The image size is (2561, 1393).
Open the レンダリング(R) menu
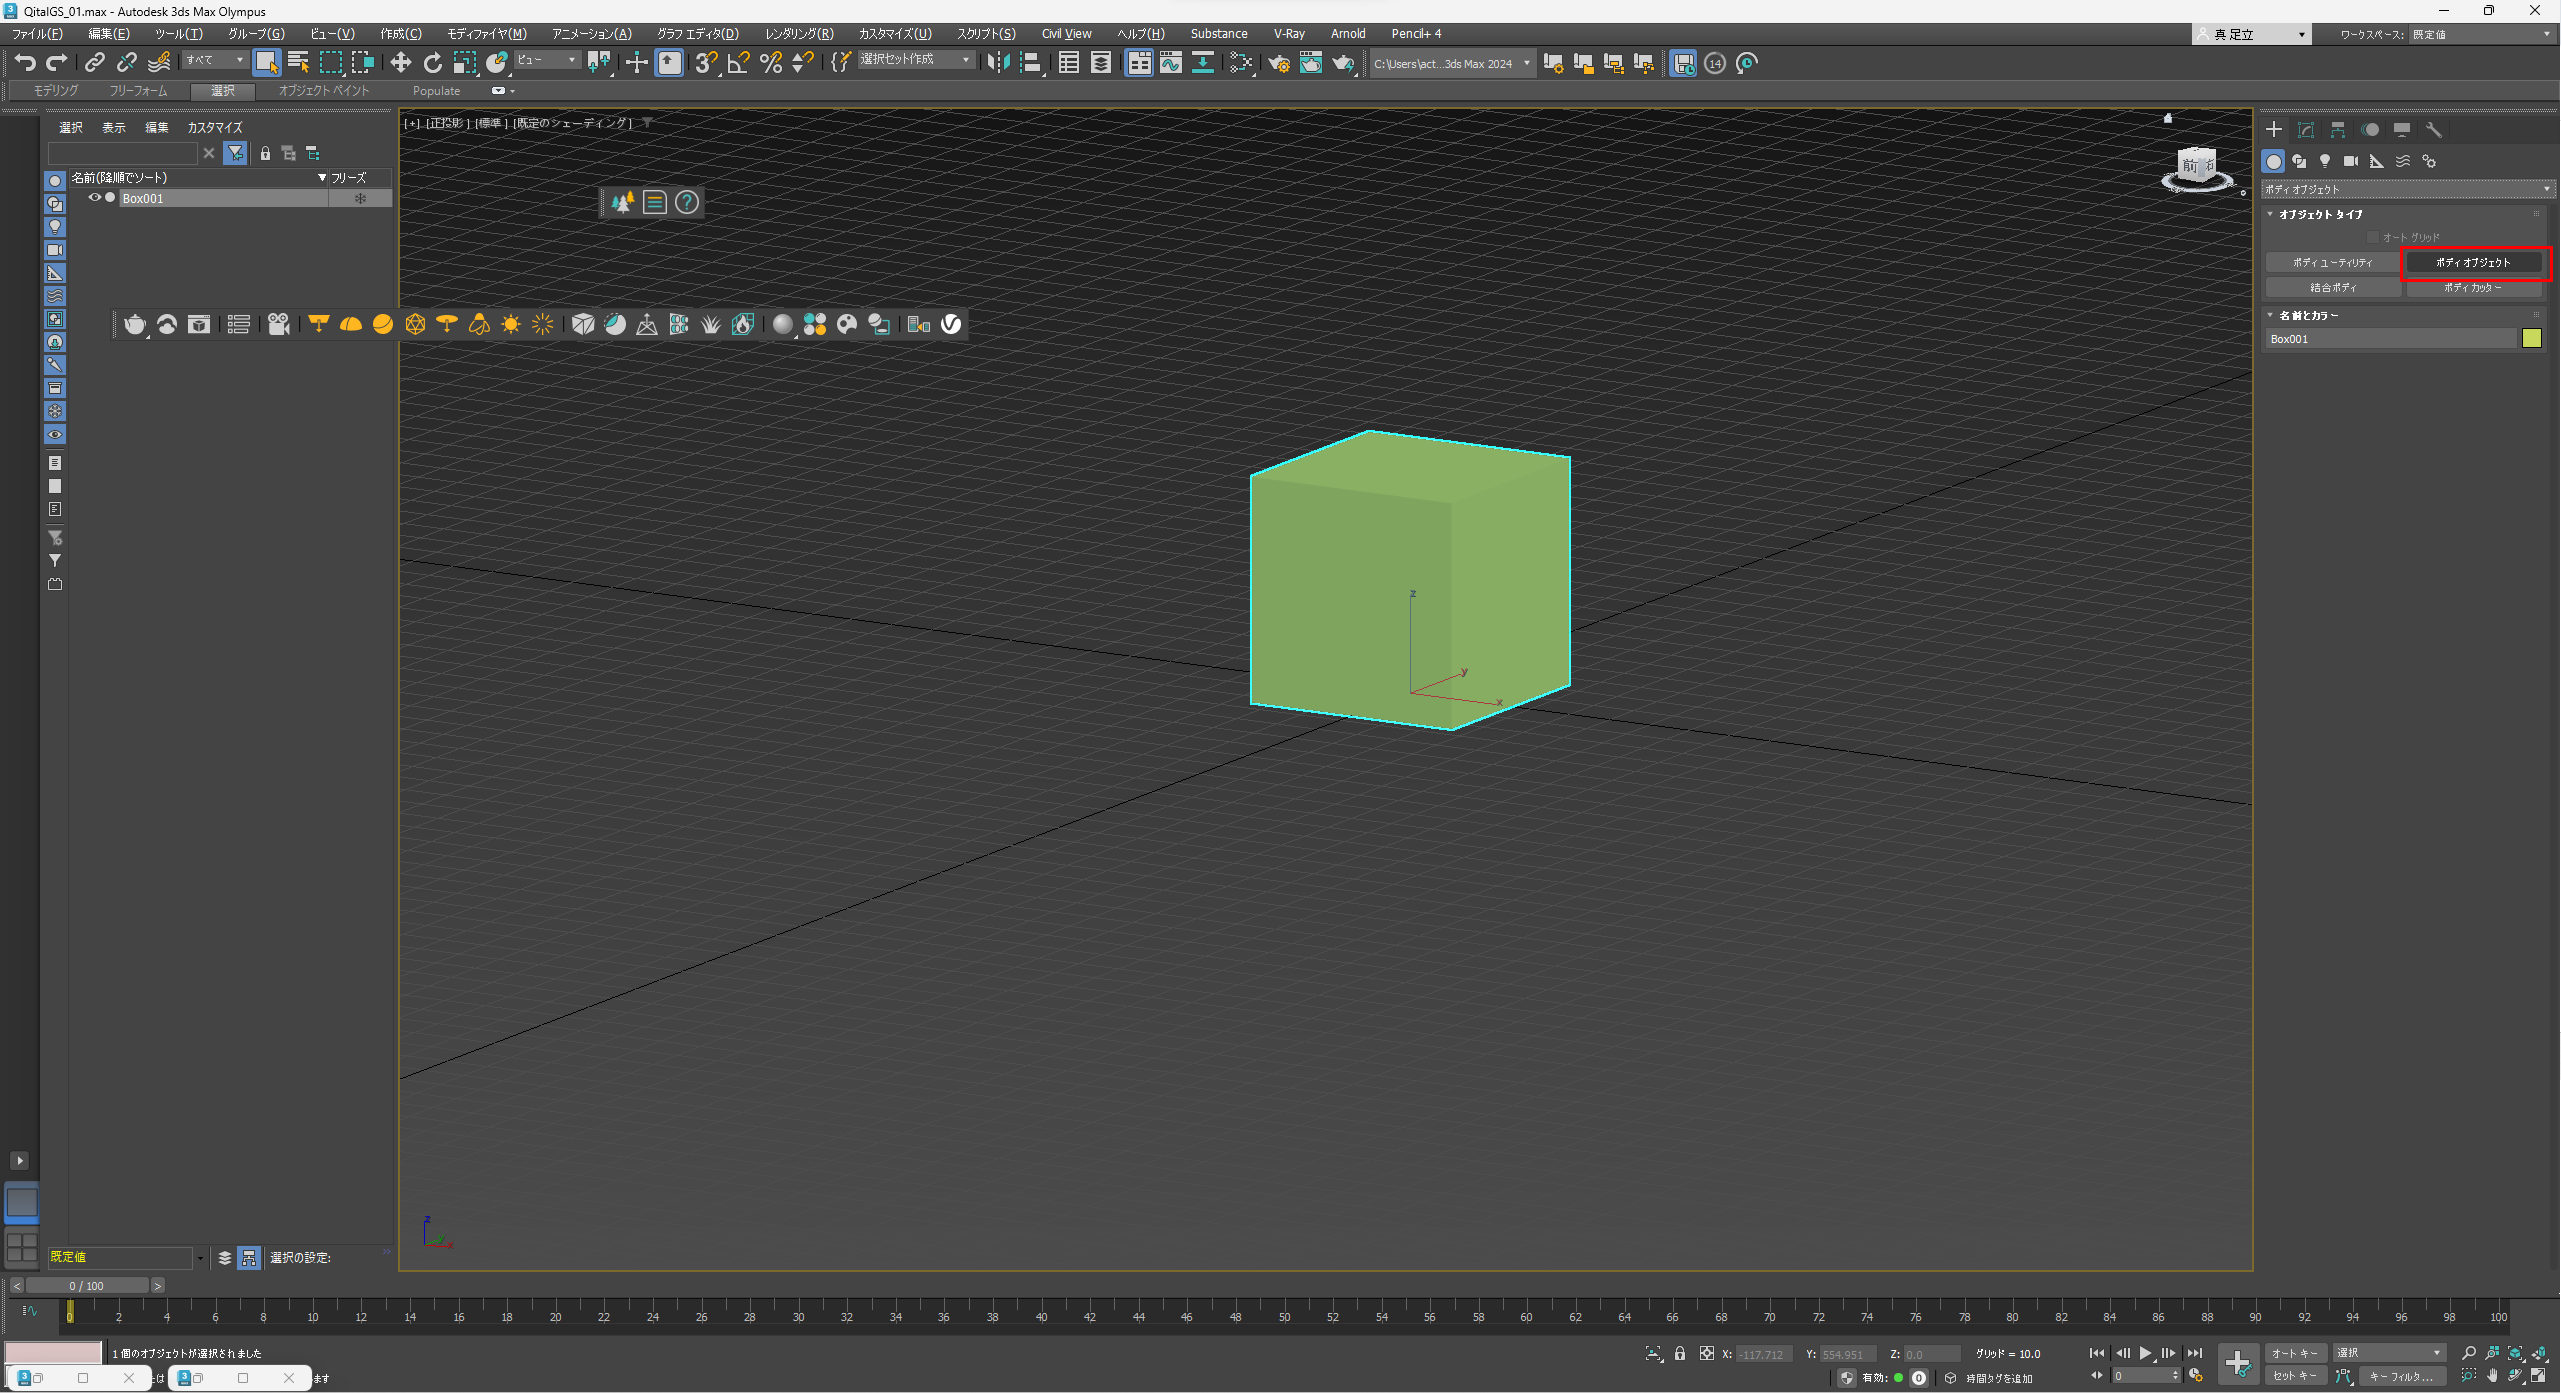(798, 34)
